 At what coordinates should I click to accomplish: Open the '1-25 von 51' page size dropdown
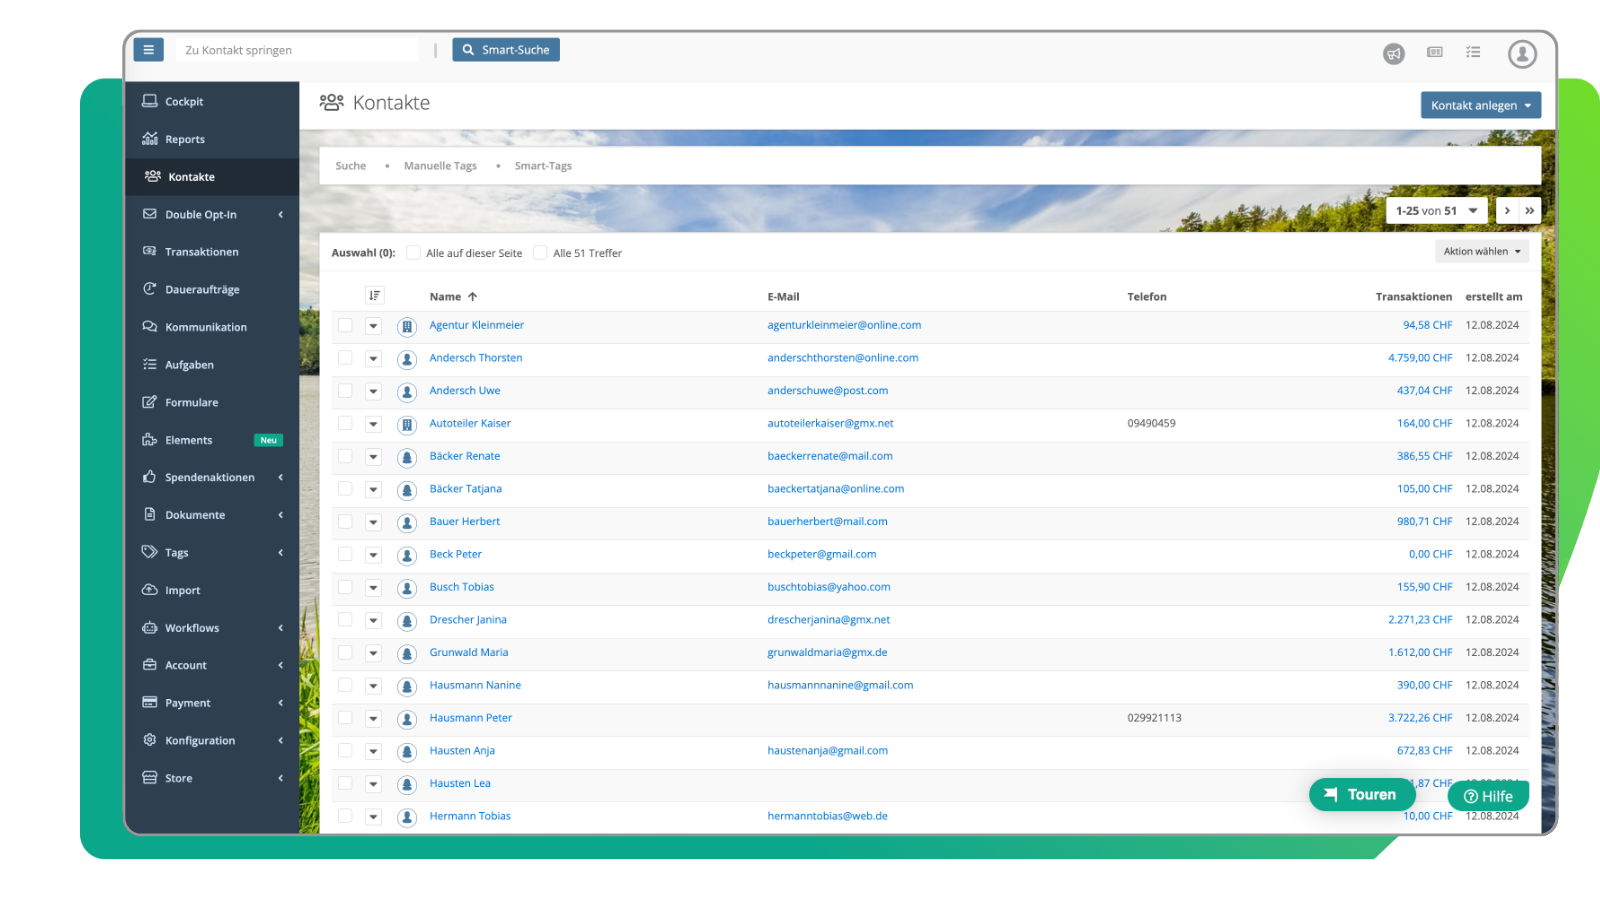point(1436,210)
